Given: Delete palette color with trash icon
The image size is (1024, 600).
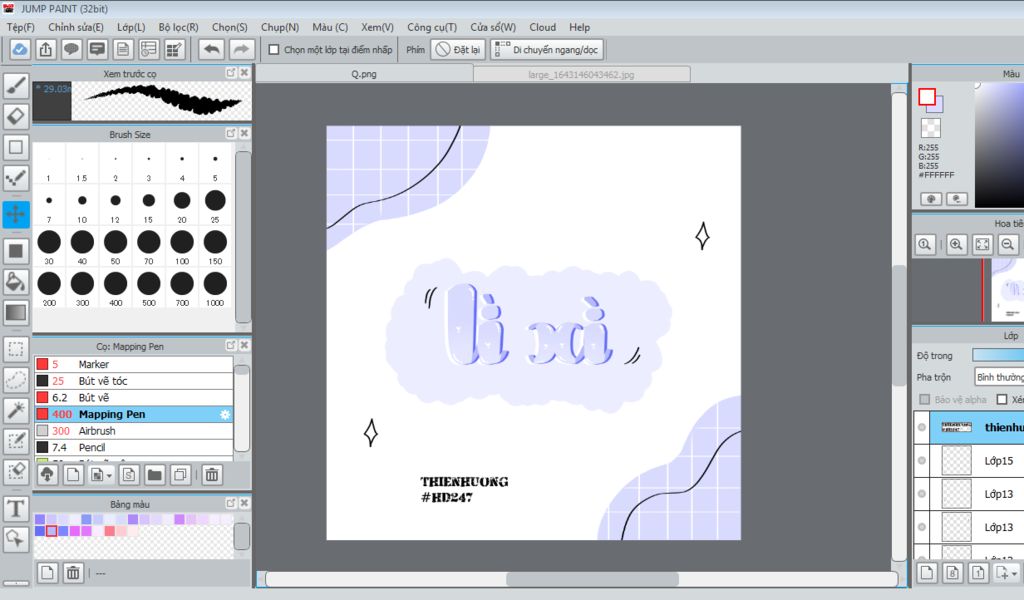Looking at the screenshot, I should point(73,573).
